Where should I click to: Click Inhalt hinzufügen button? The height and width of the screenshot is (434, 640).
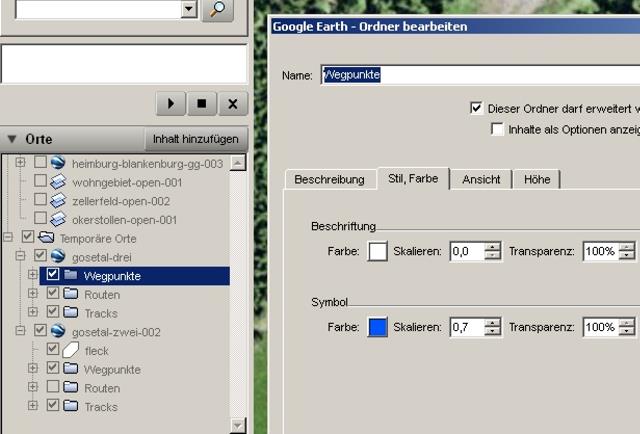(196, 139)
